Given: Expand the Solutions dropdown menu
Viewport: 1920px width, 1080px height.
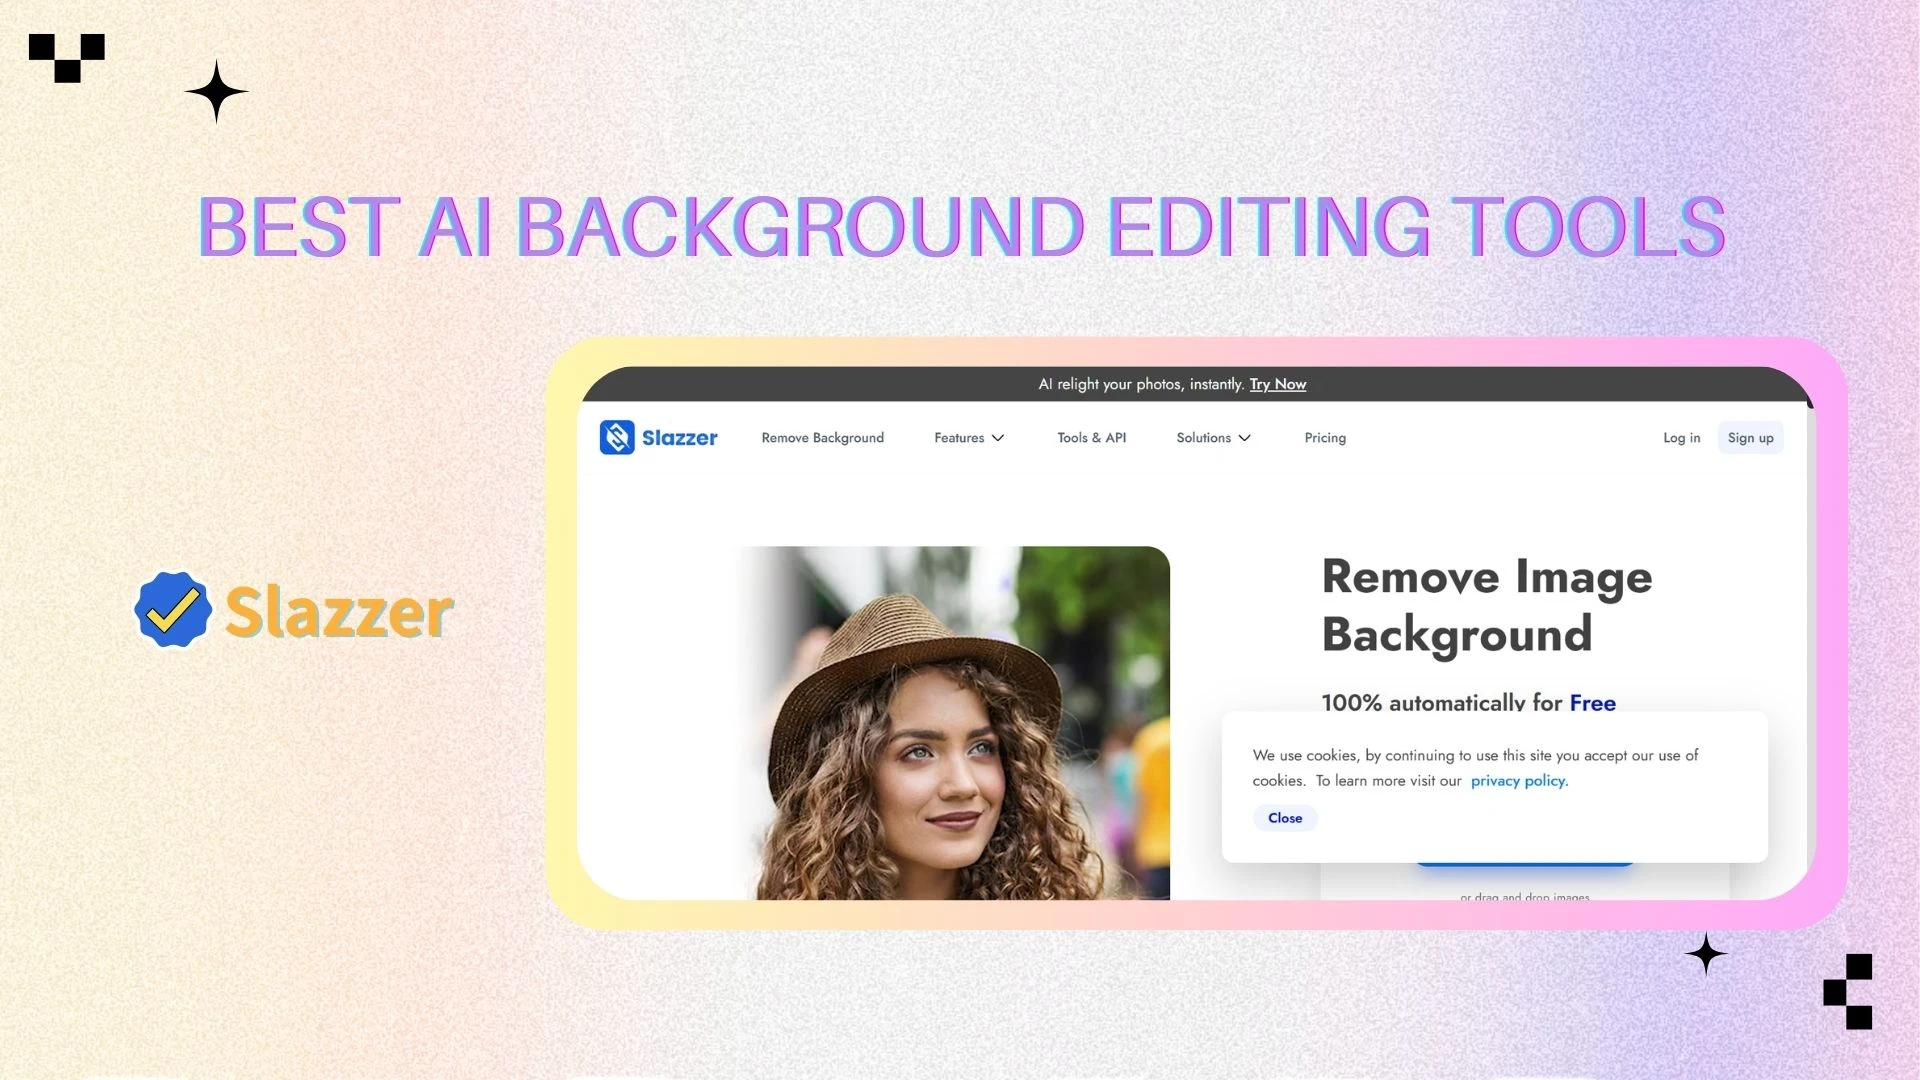Looking at the screenshot, I should coord(1204,438).
